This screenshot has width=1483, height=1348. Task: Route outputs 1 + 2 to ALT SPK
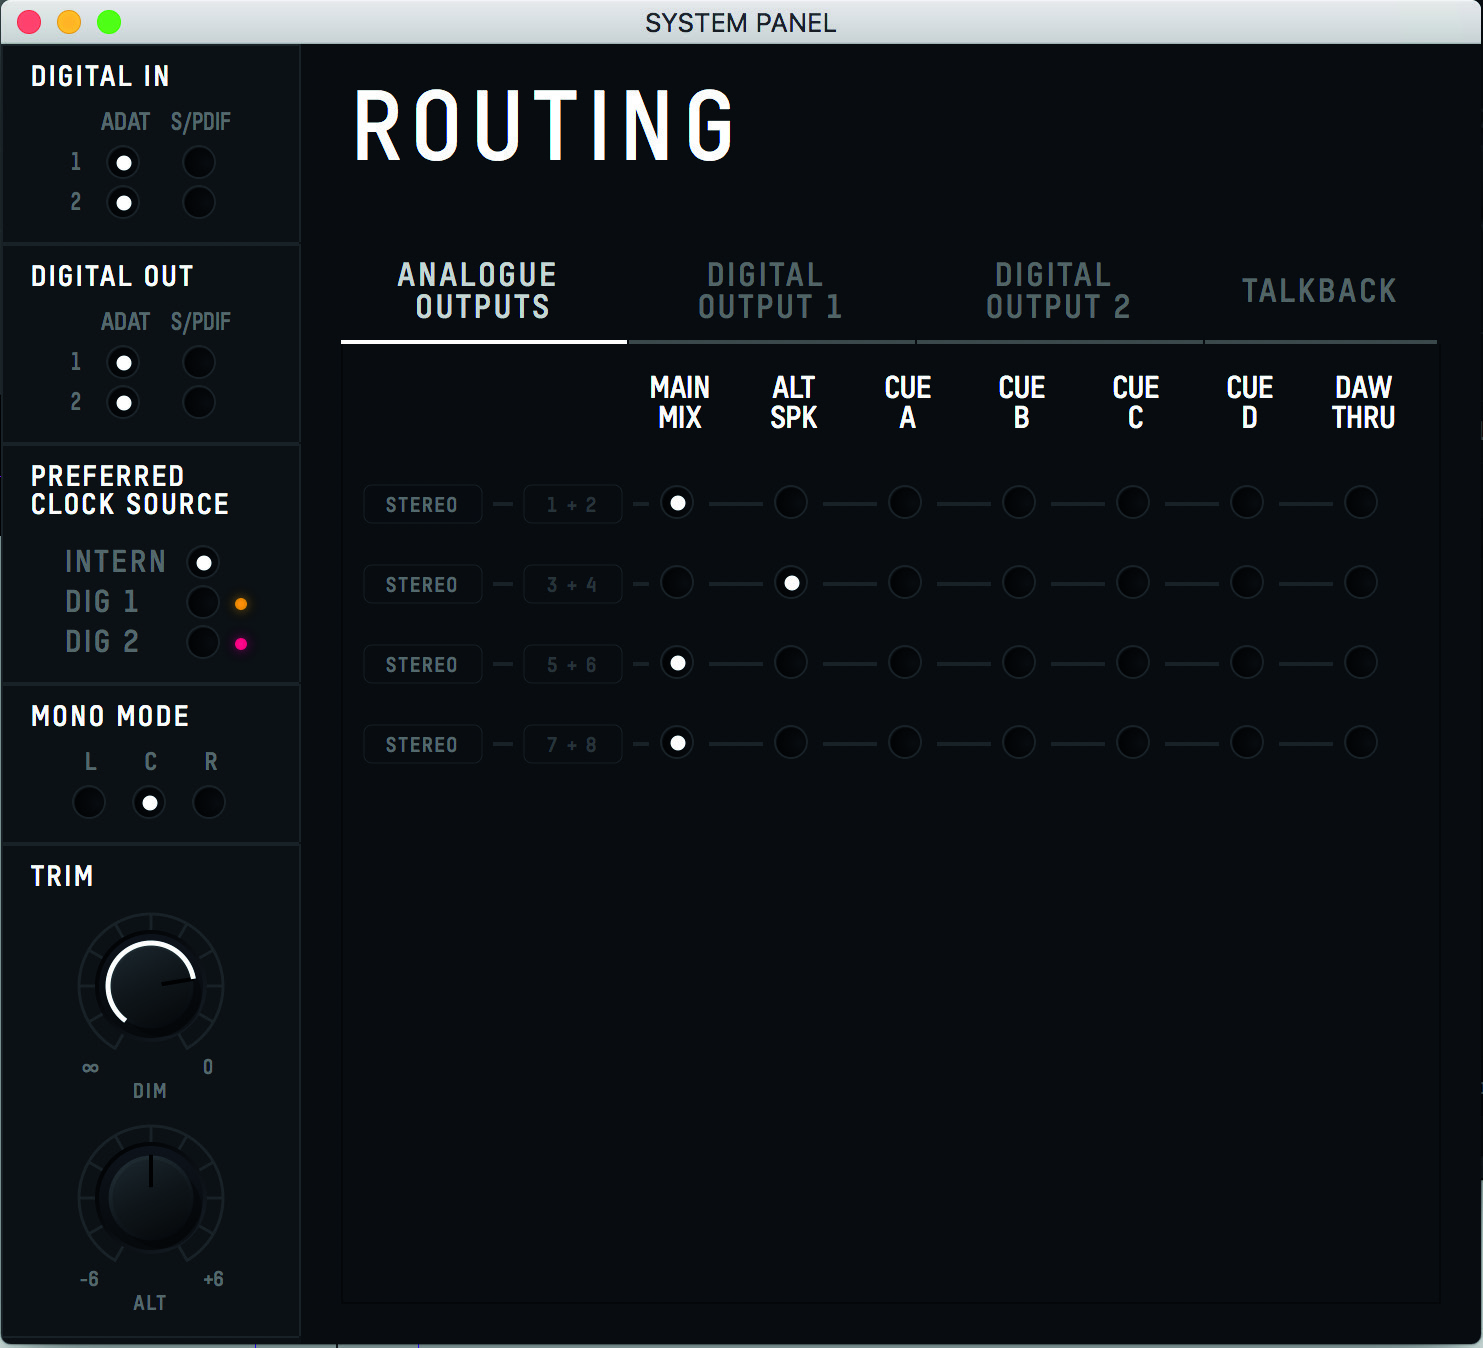(x=791, y=502)
